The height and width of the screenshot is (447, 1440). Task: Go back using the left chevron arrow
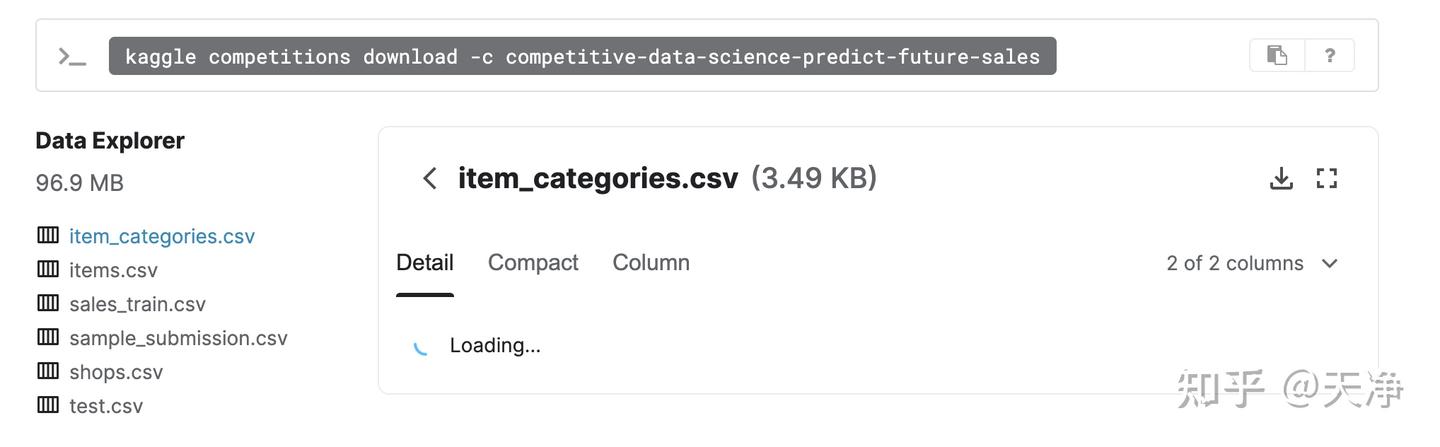(430, 179)
